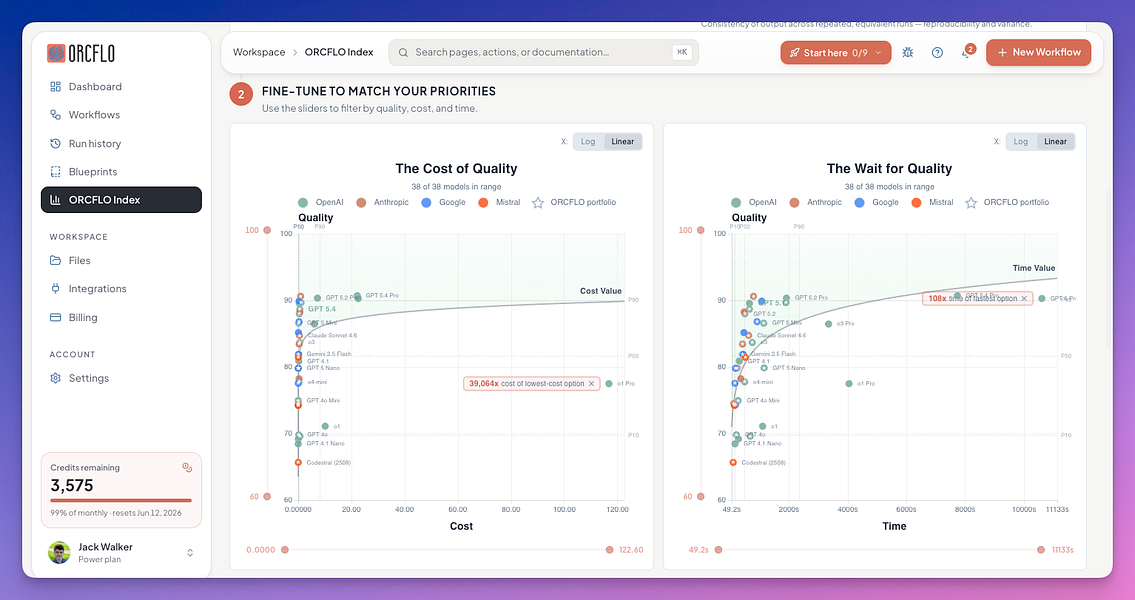Open Integrations via its plug icon
Viewport: 1135px width, 600px height.
(x=55, y=289)
